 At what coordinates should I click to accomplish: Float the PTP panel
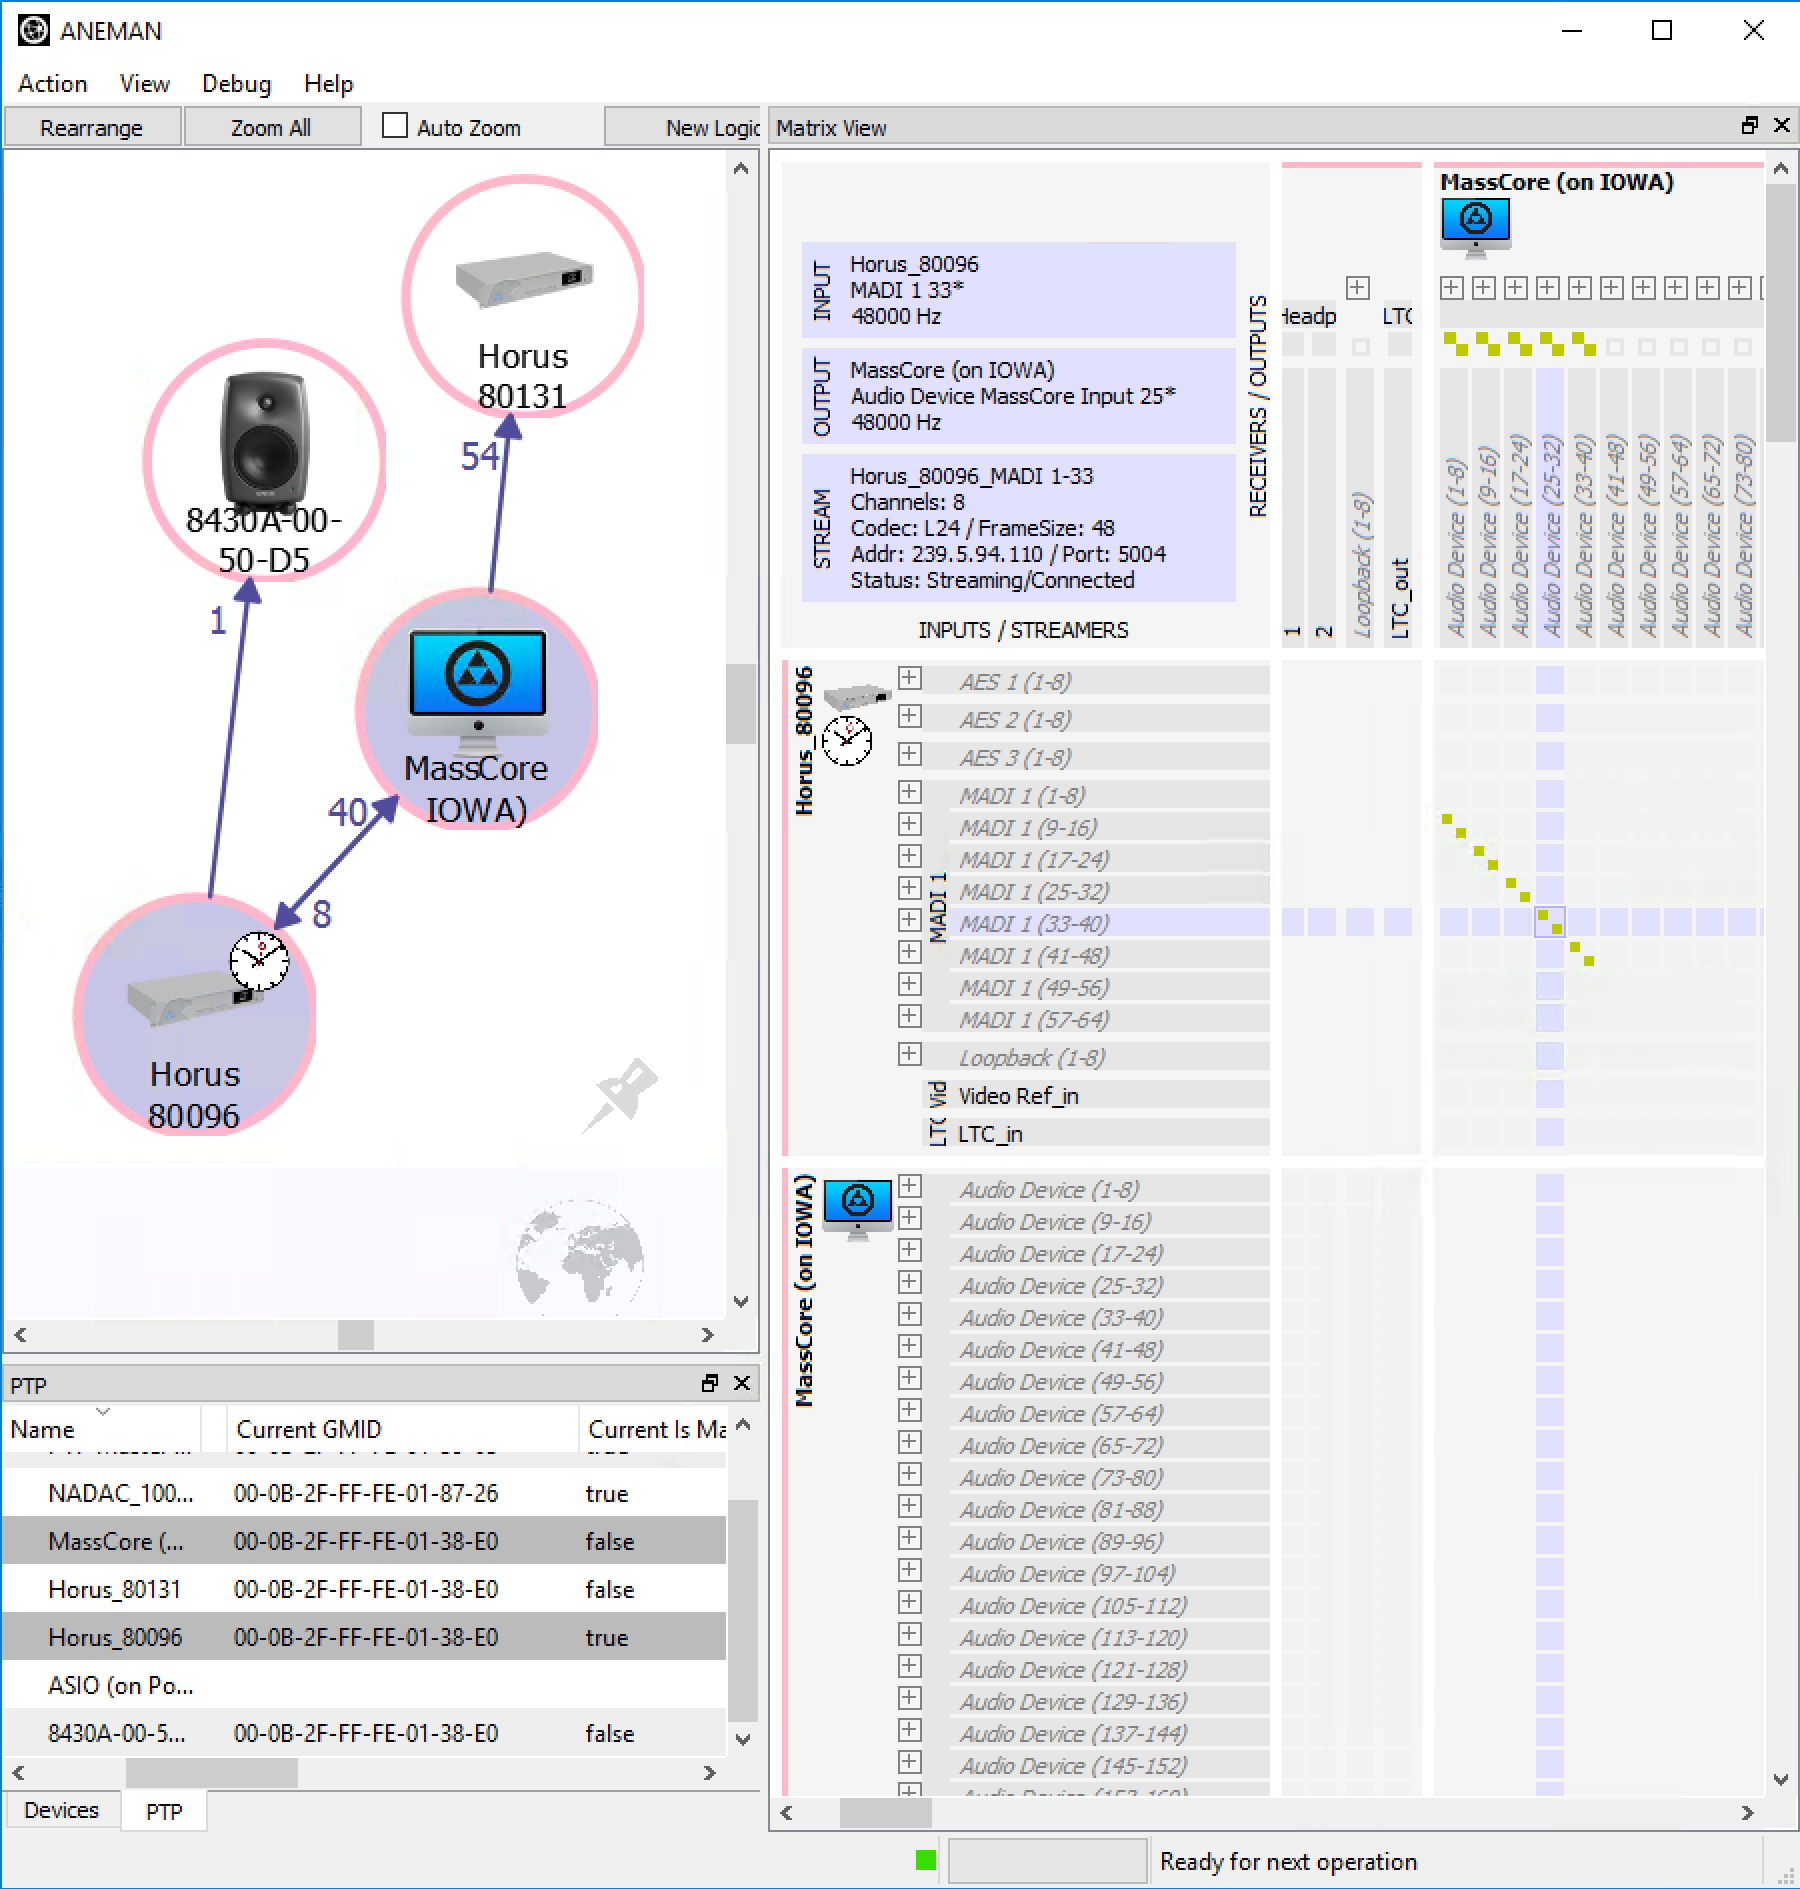(x=710, y=1383)
